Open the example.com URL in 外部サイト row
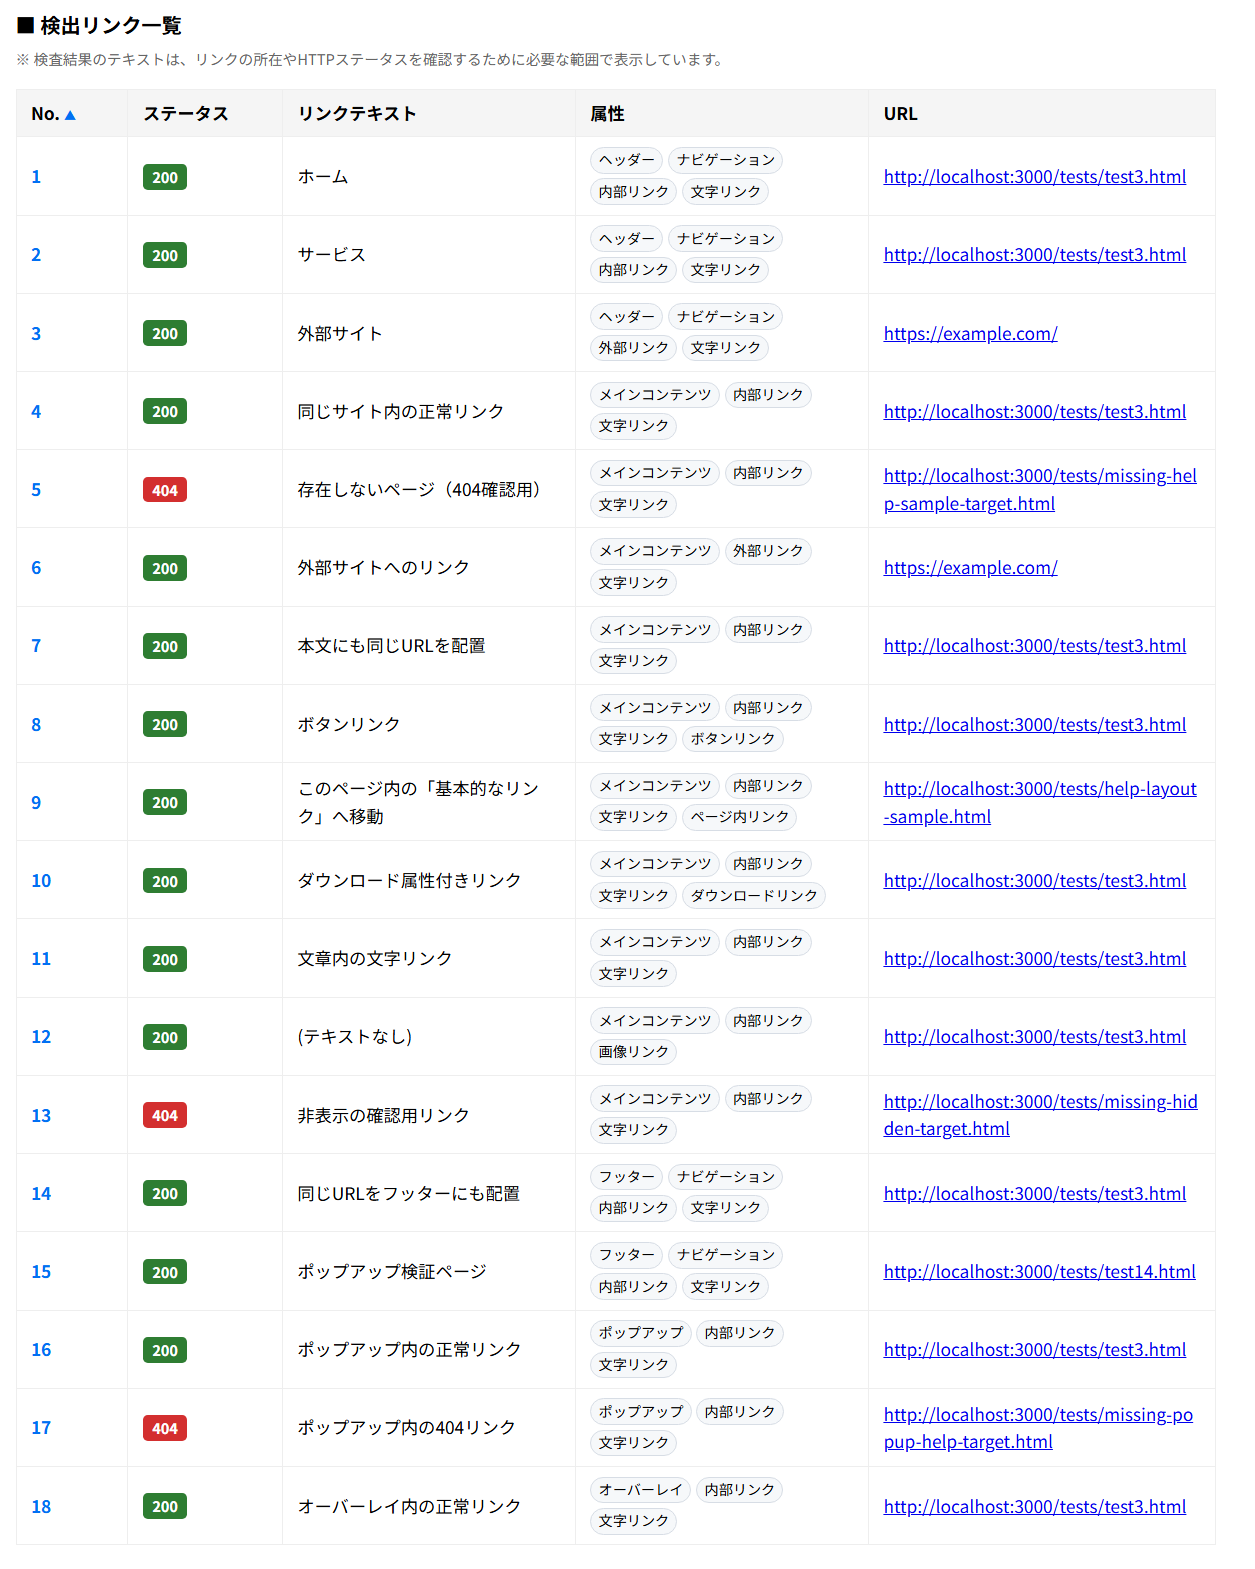The width and height of the screenshot is (1255, 1569). [x=970, y=334]
